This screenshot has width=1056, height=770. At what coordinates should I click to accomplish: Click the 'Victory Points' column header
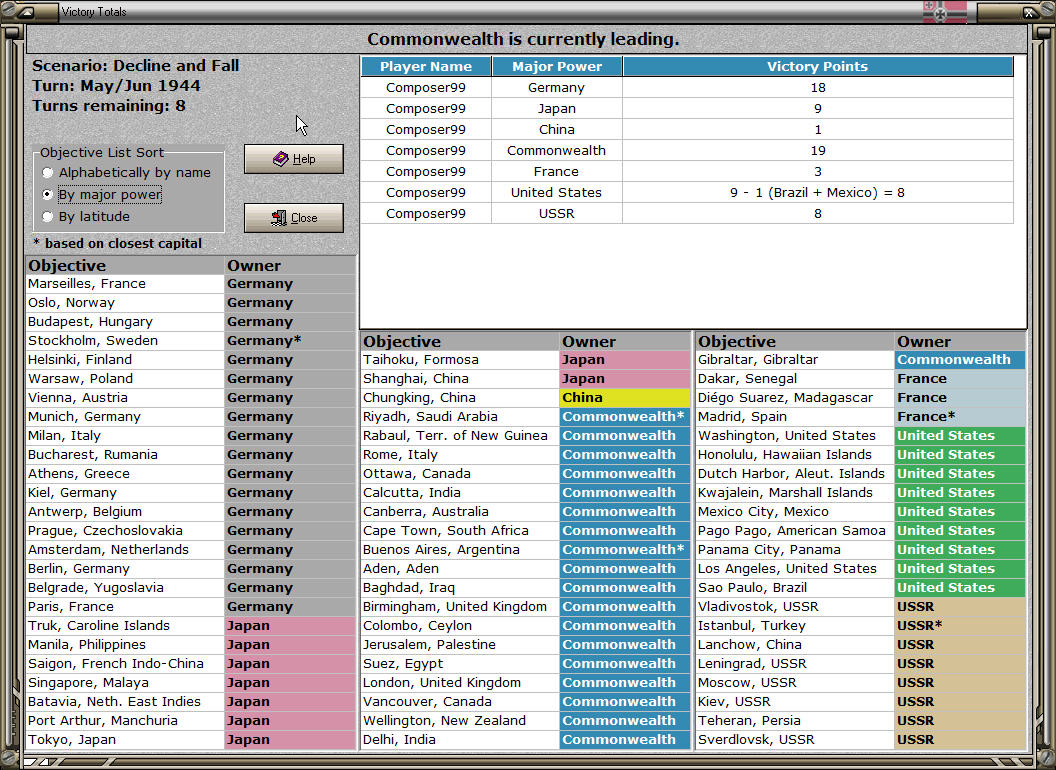(818, 66)
